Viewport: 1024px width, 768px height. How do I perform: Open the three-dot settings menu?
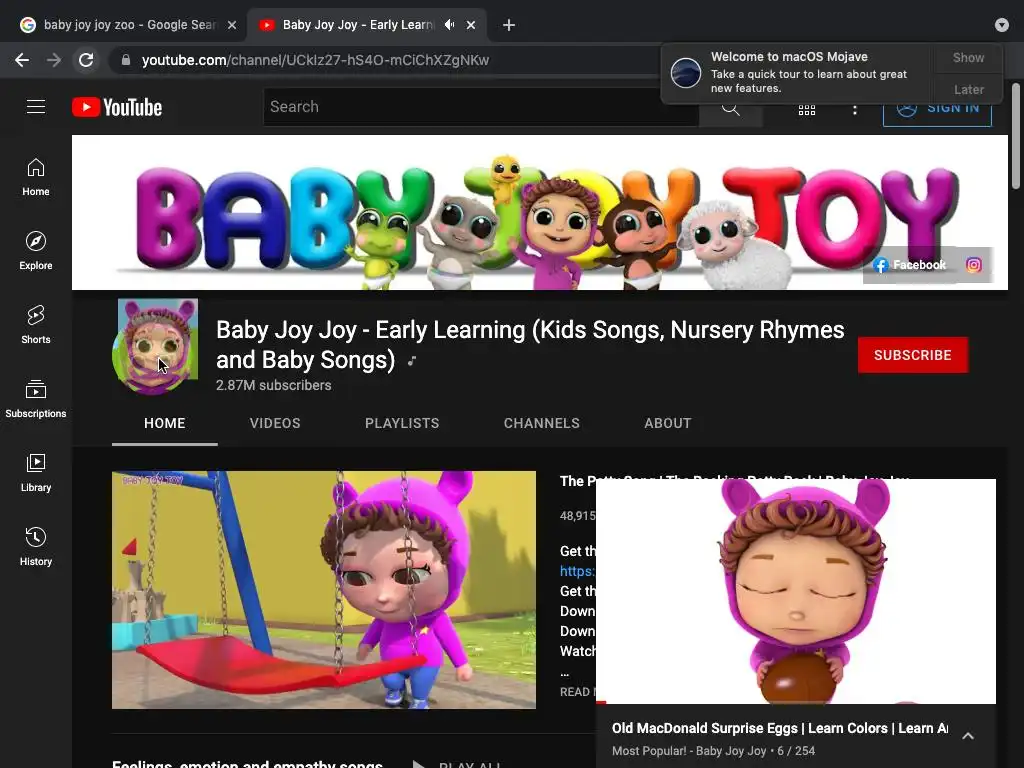(854, 109)
